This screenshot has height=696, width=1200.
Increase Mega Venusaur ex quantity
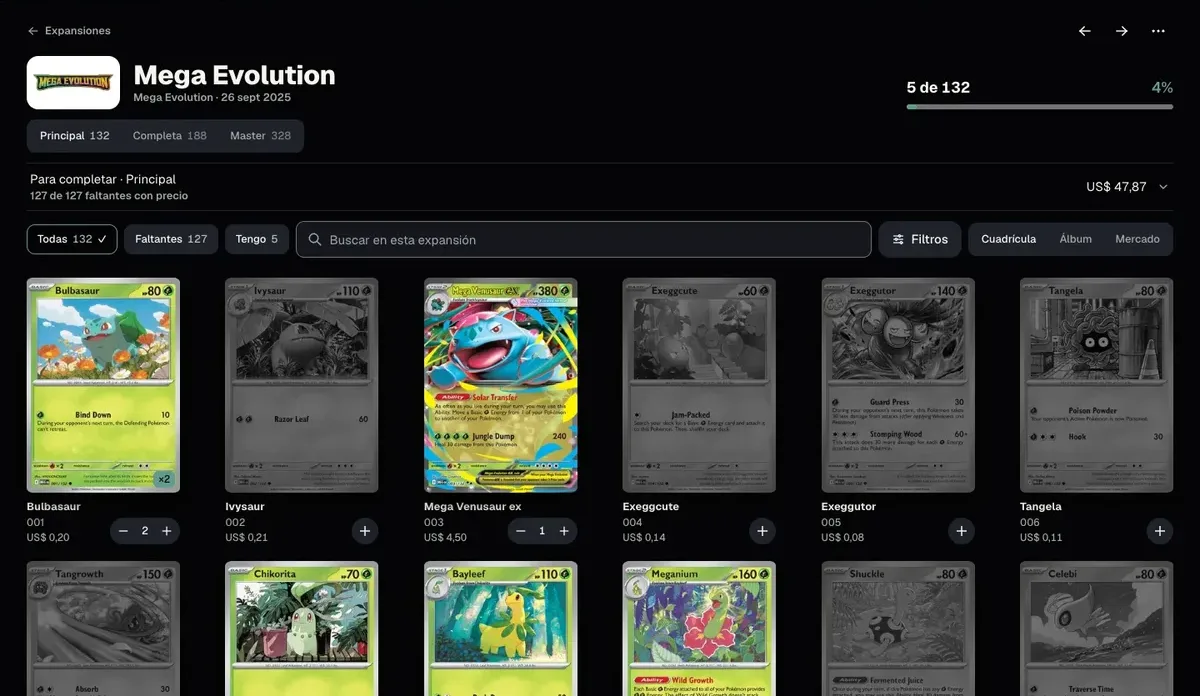[x=564, y=531]
